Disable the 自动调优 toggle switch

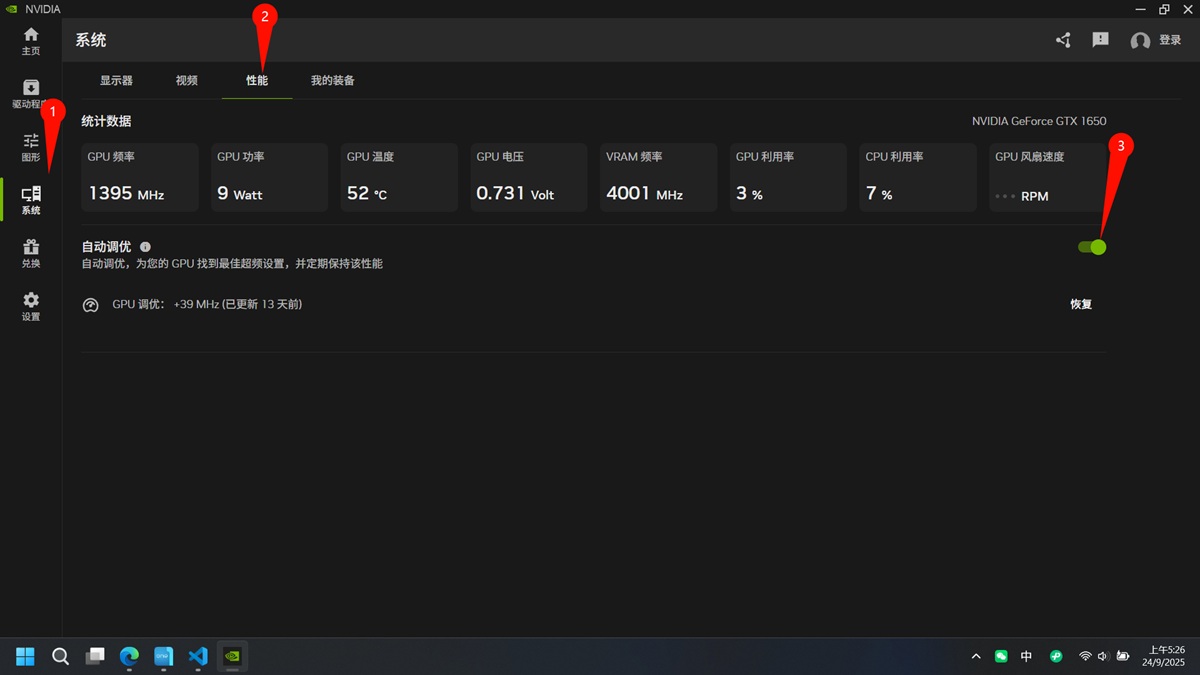[1092, 247]
